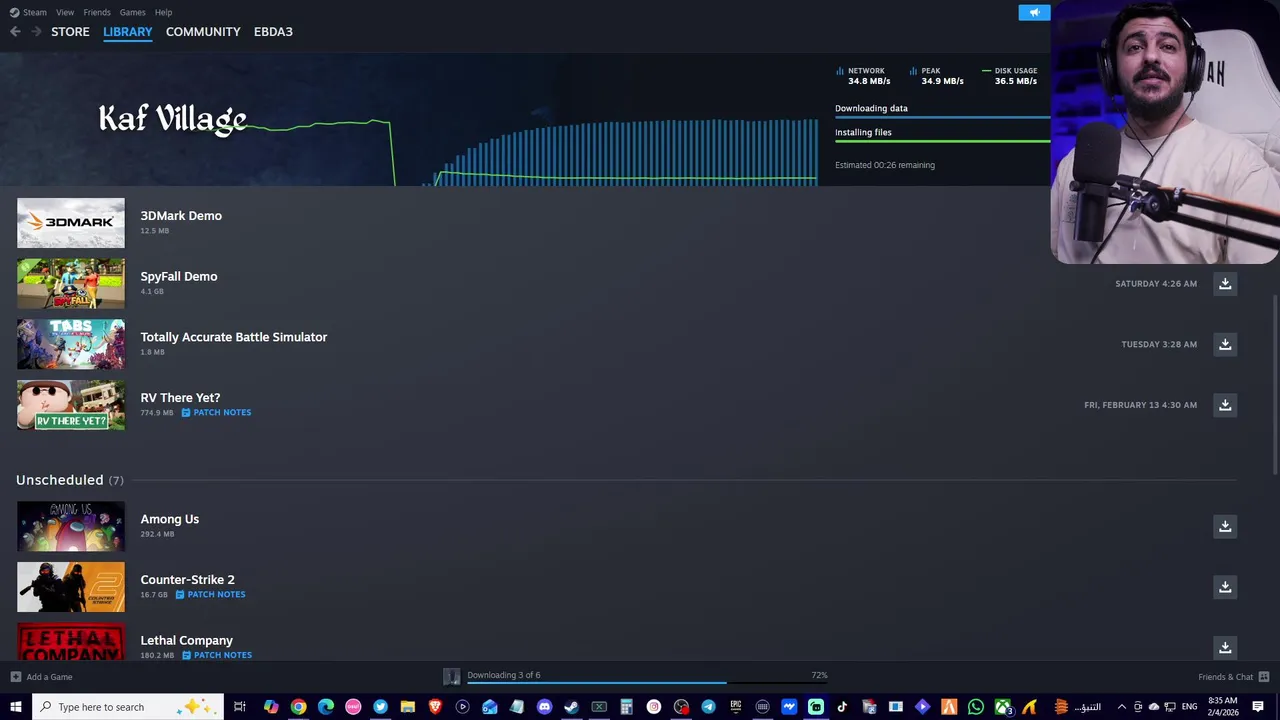Click the bottom download progress bar
This screenshot has width=1280, height=720.
pyautogui.click(x=647, y=684)
